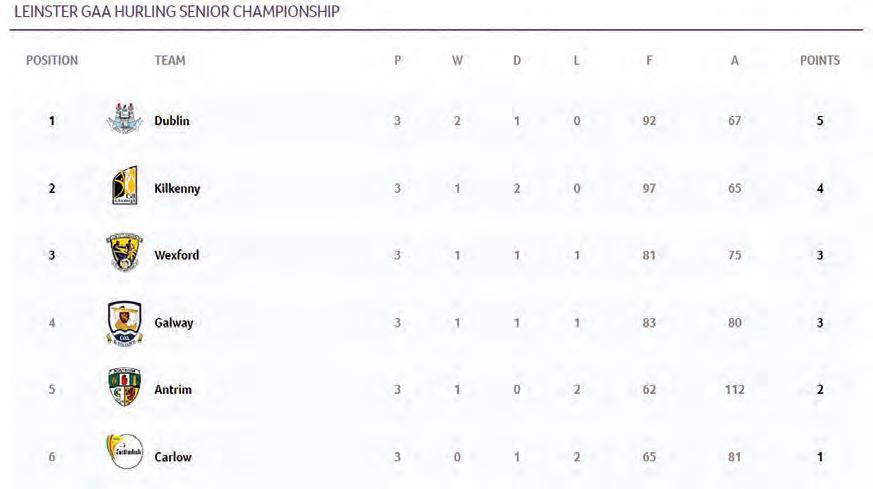Click the Antrim county crest icon
This screenshot has width=873, height=489.
125,388
